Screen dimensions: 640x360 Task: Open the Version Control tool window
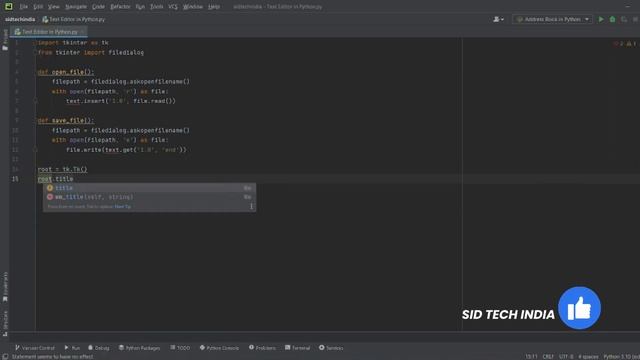pyautogui.click(x=35, y=348)
